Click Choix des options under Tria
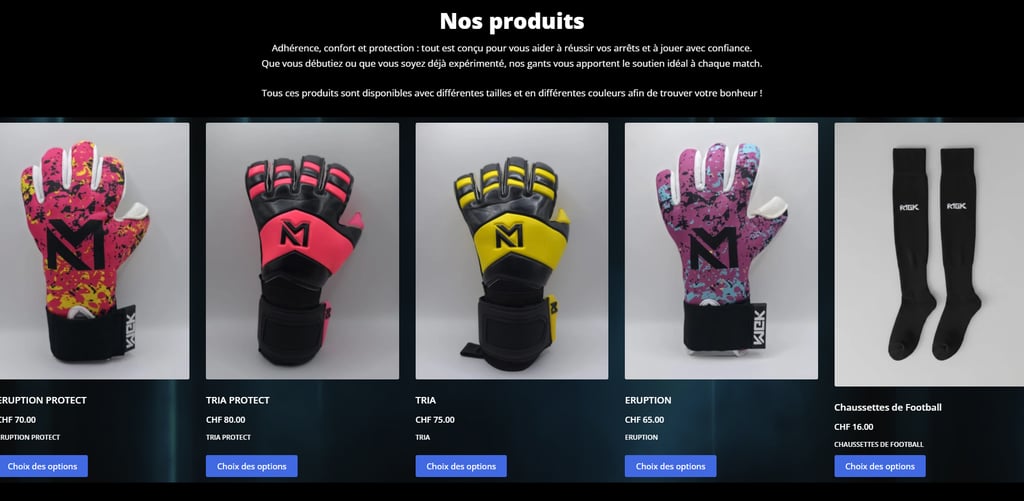The height and width of the screenshot is (501, 1024). click(x=461, y=466)
